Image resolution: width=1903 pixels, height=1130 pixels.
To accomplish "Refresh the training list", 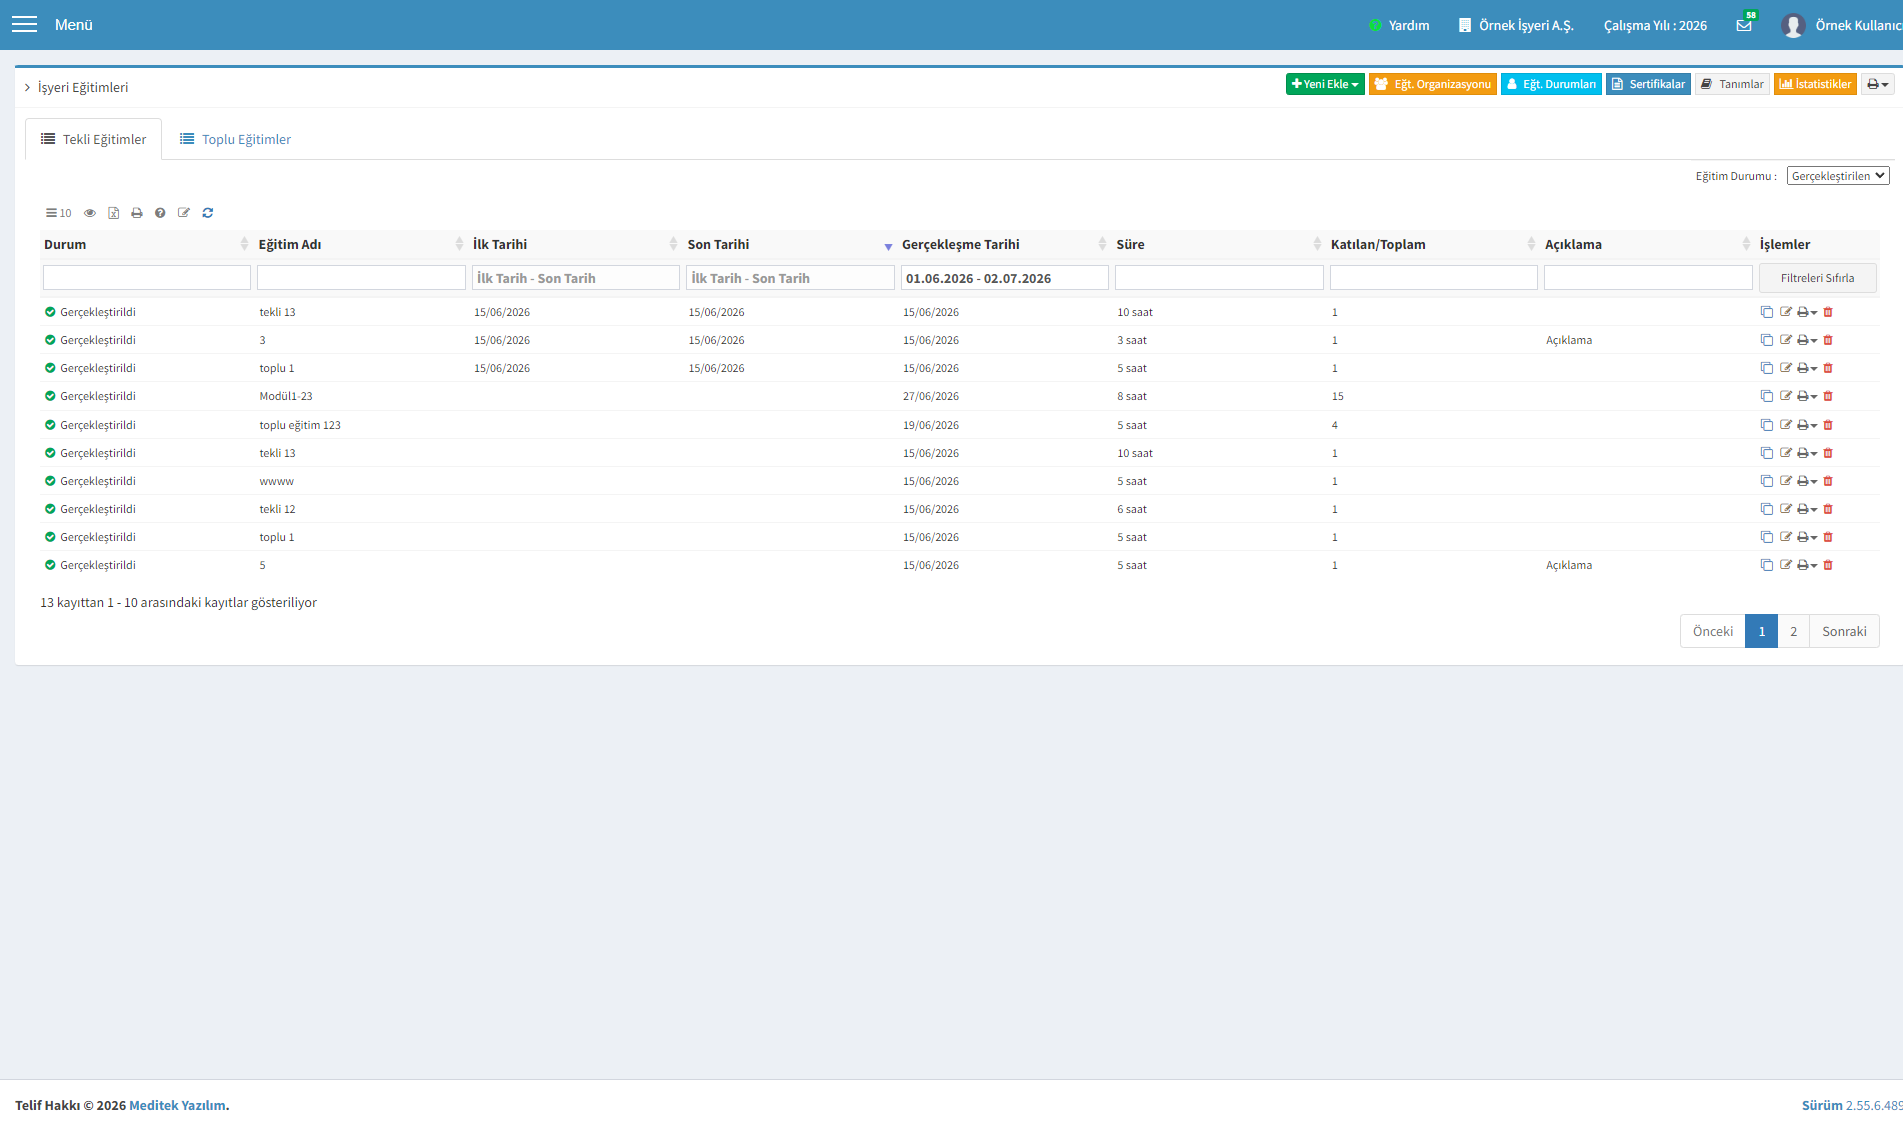I will point(208,213).
